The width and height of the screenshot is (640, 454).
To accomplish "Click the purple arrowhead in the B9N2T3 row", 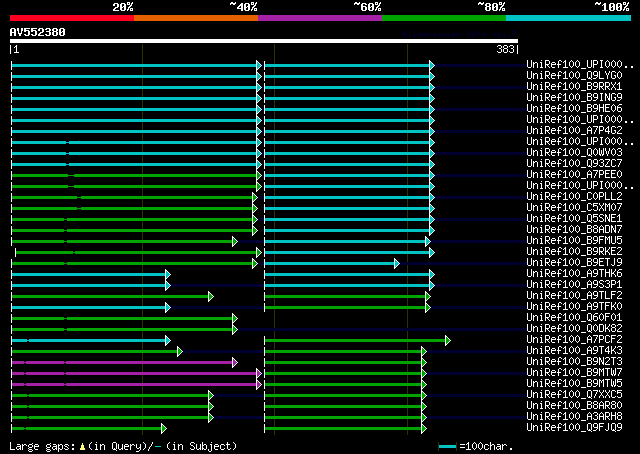I will (235, 363).
